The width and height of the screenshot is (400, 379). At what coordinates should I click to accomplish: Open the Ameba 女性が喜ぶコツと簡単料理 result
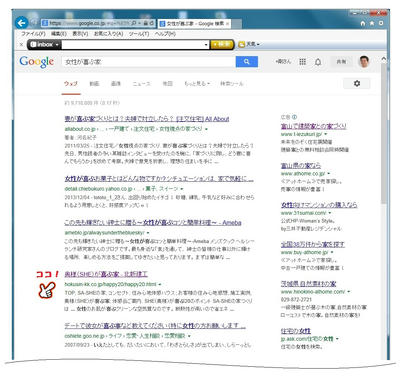(x=153, y=223)
